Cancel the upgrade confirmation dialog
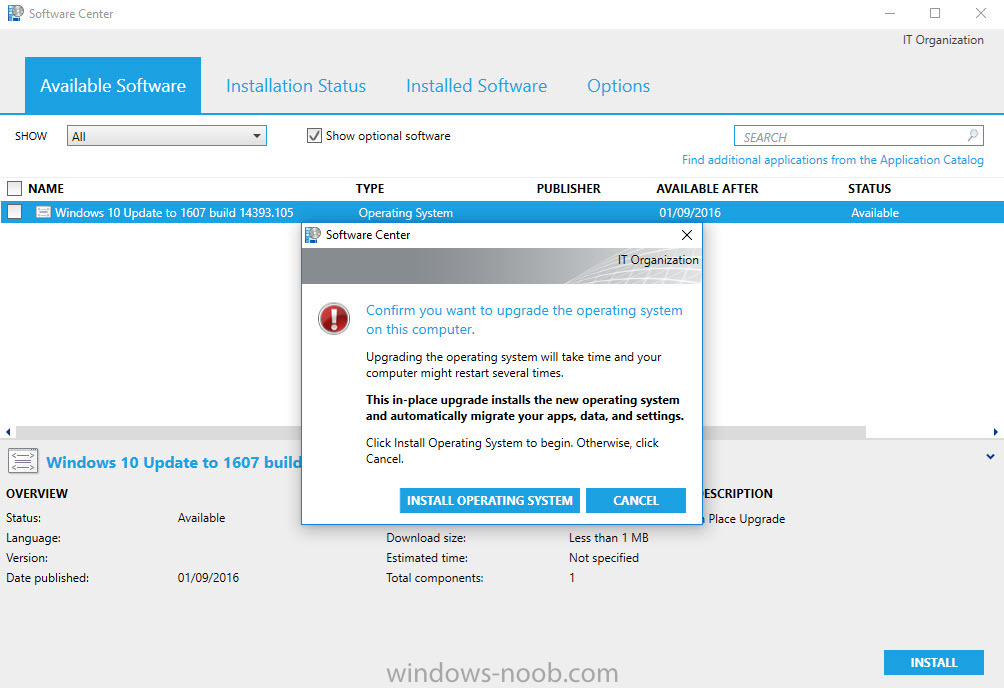The width and height of the screenshot is (1004, 688). [636, 500]
